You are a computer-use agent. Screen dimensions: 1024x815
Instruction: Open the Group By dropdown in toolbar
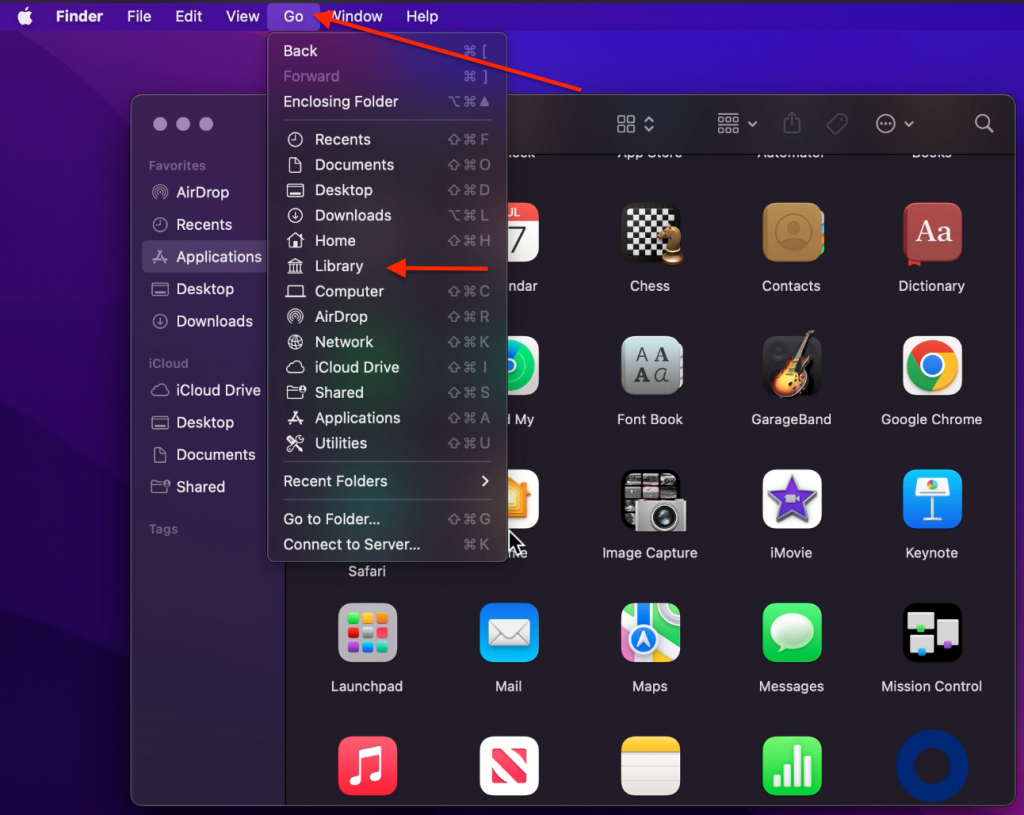[737, 123]
